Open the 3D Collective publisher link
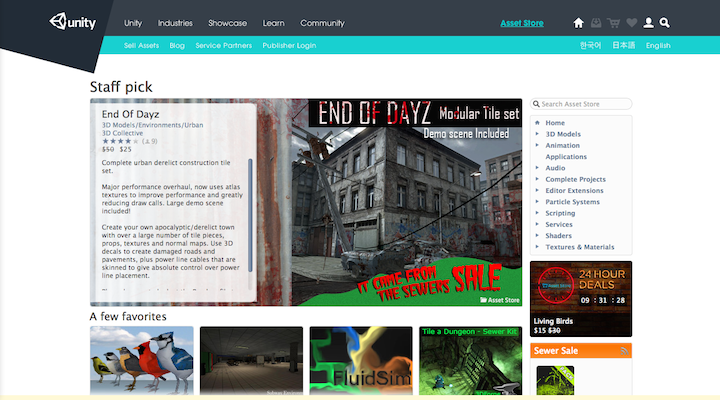Viewport: 720px width, 400px height. (x=122, y=133)
